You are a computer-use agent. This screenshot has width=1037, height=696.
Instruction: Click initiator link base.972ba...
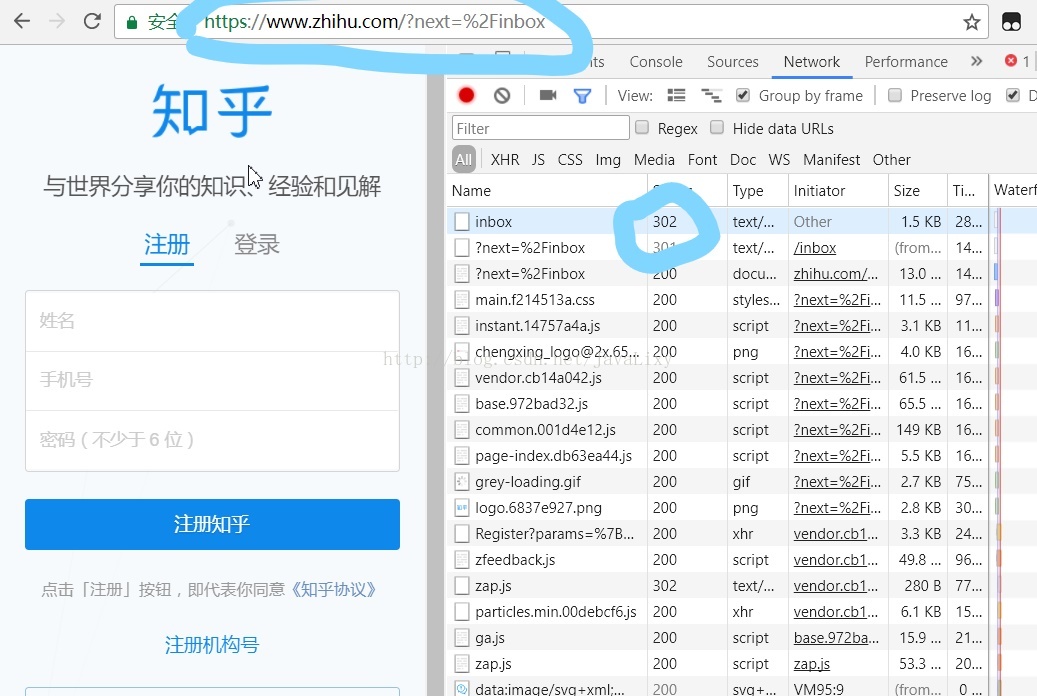[x=836, y=638]
